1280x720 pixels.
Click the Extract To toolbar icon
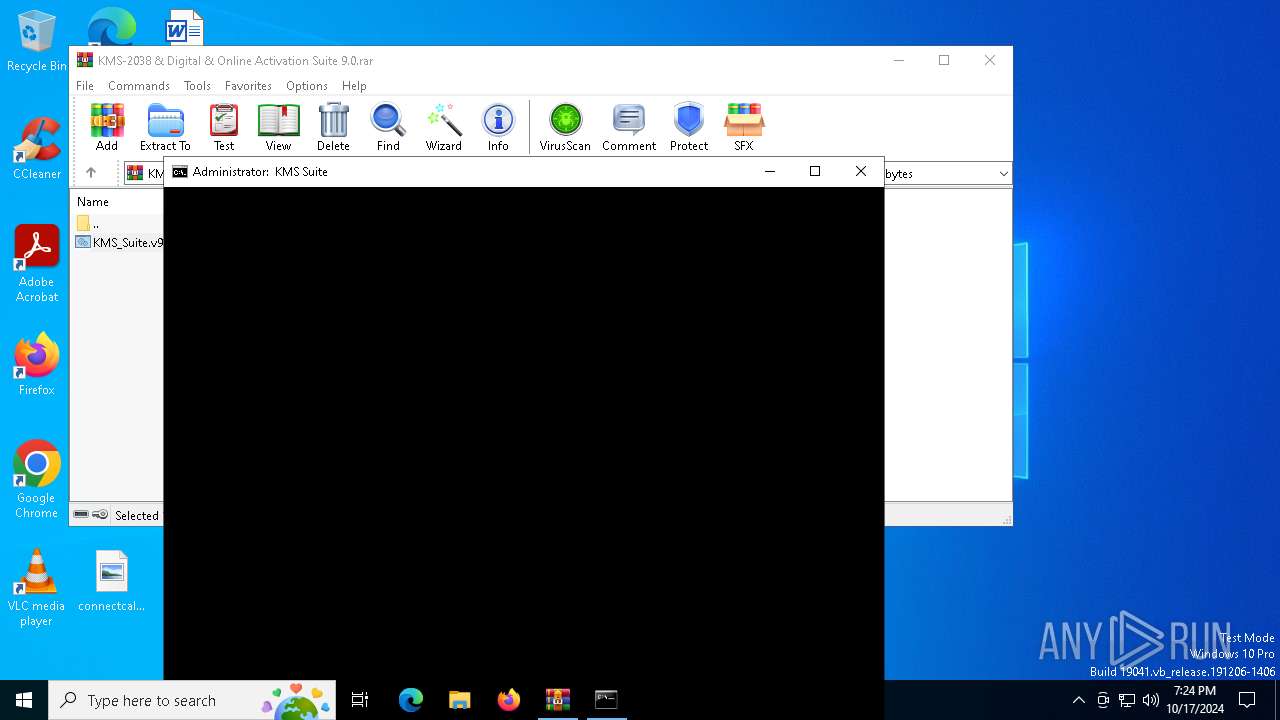click(165, 127)
